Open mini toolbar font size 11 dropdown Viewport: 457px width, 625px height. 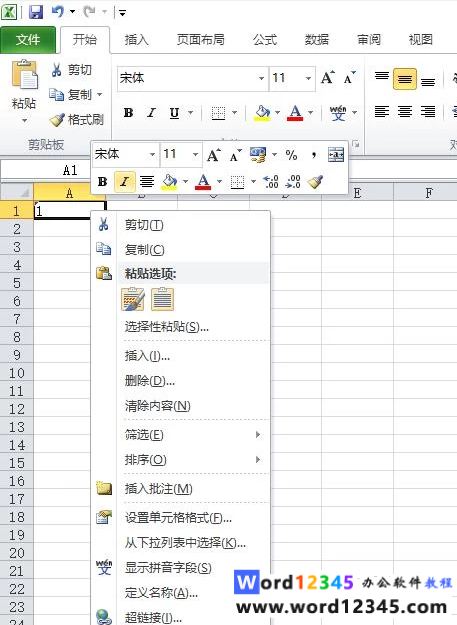[195, 154]
